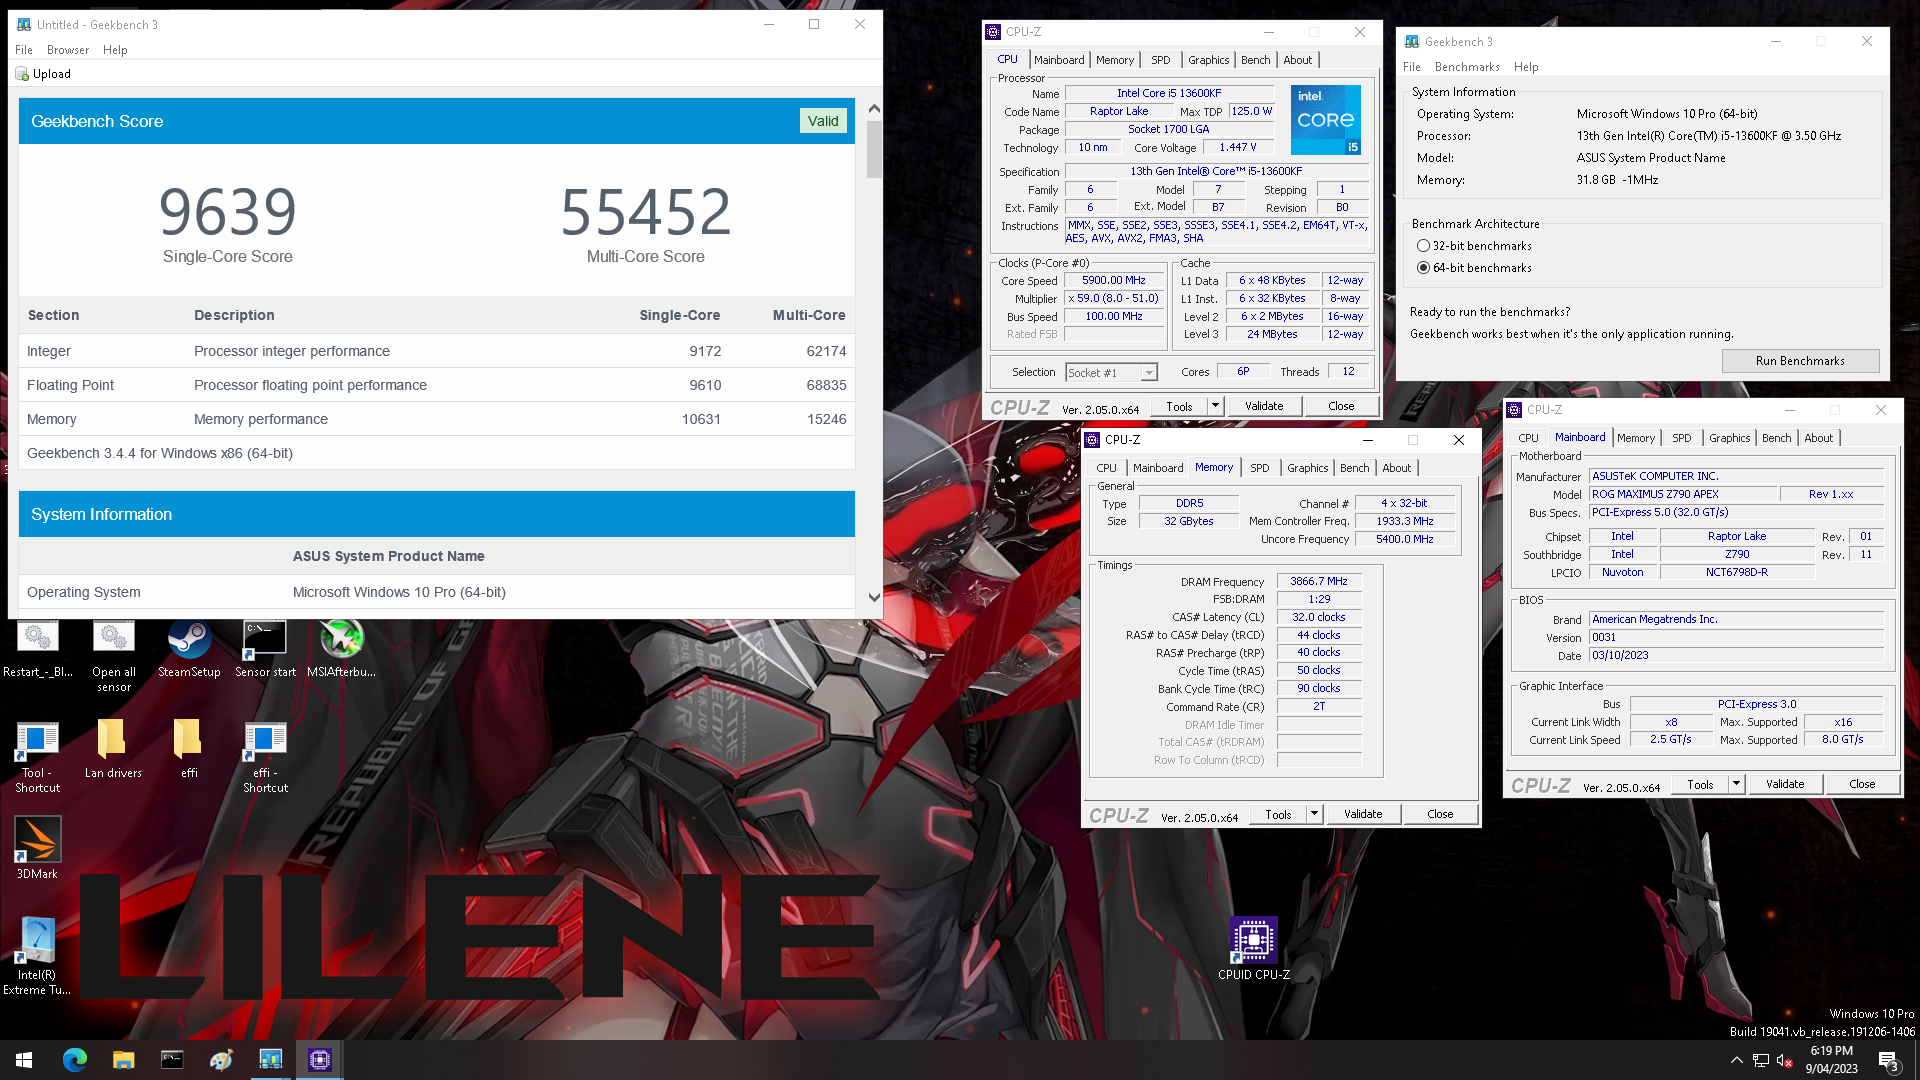Open the network status tray icon
This screenshot has height=1080, width=1920.
click(1761, 1060)
